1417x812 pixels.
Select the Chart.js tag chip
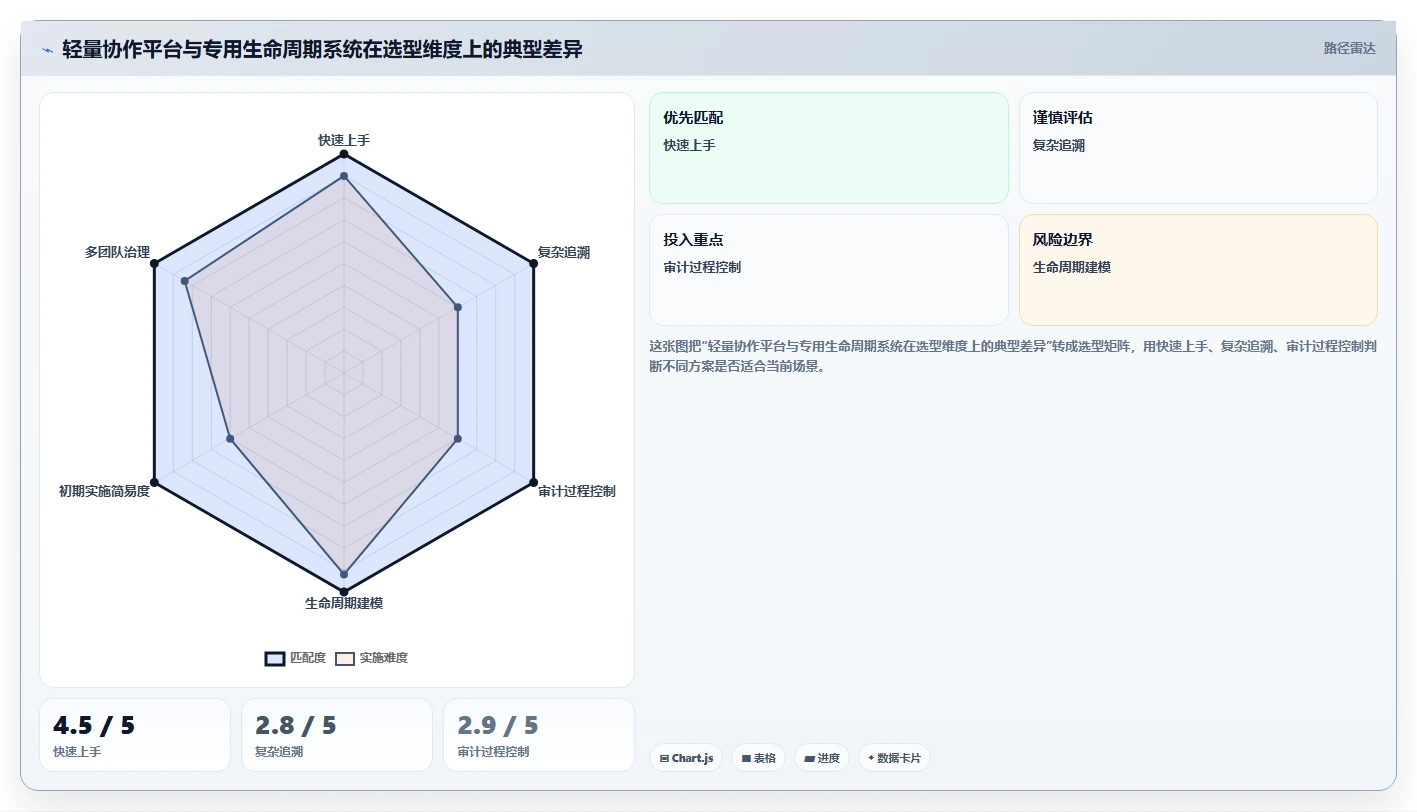pos(686,758)
